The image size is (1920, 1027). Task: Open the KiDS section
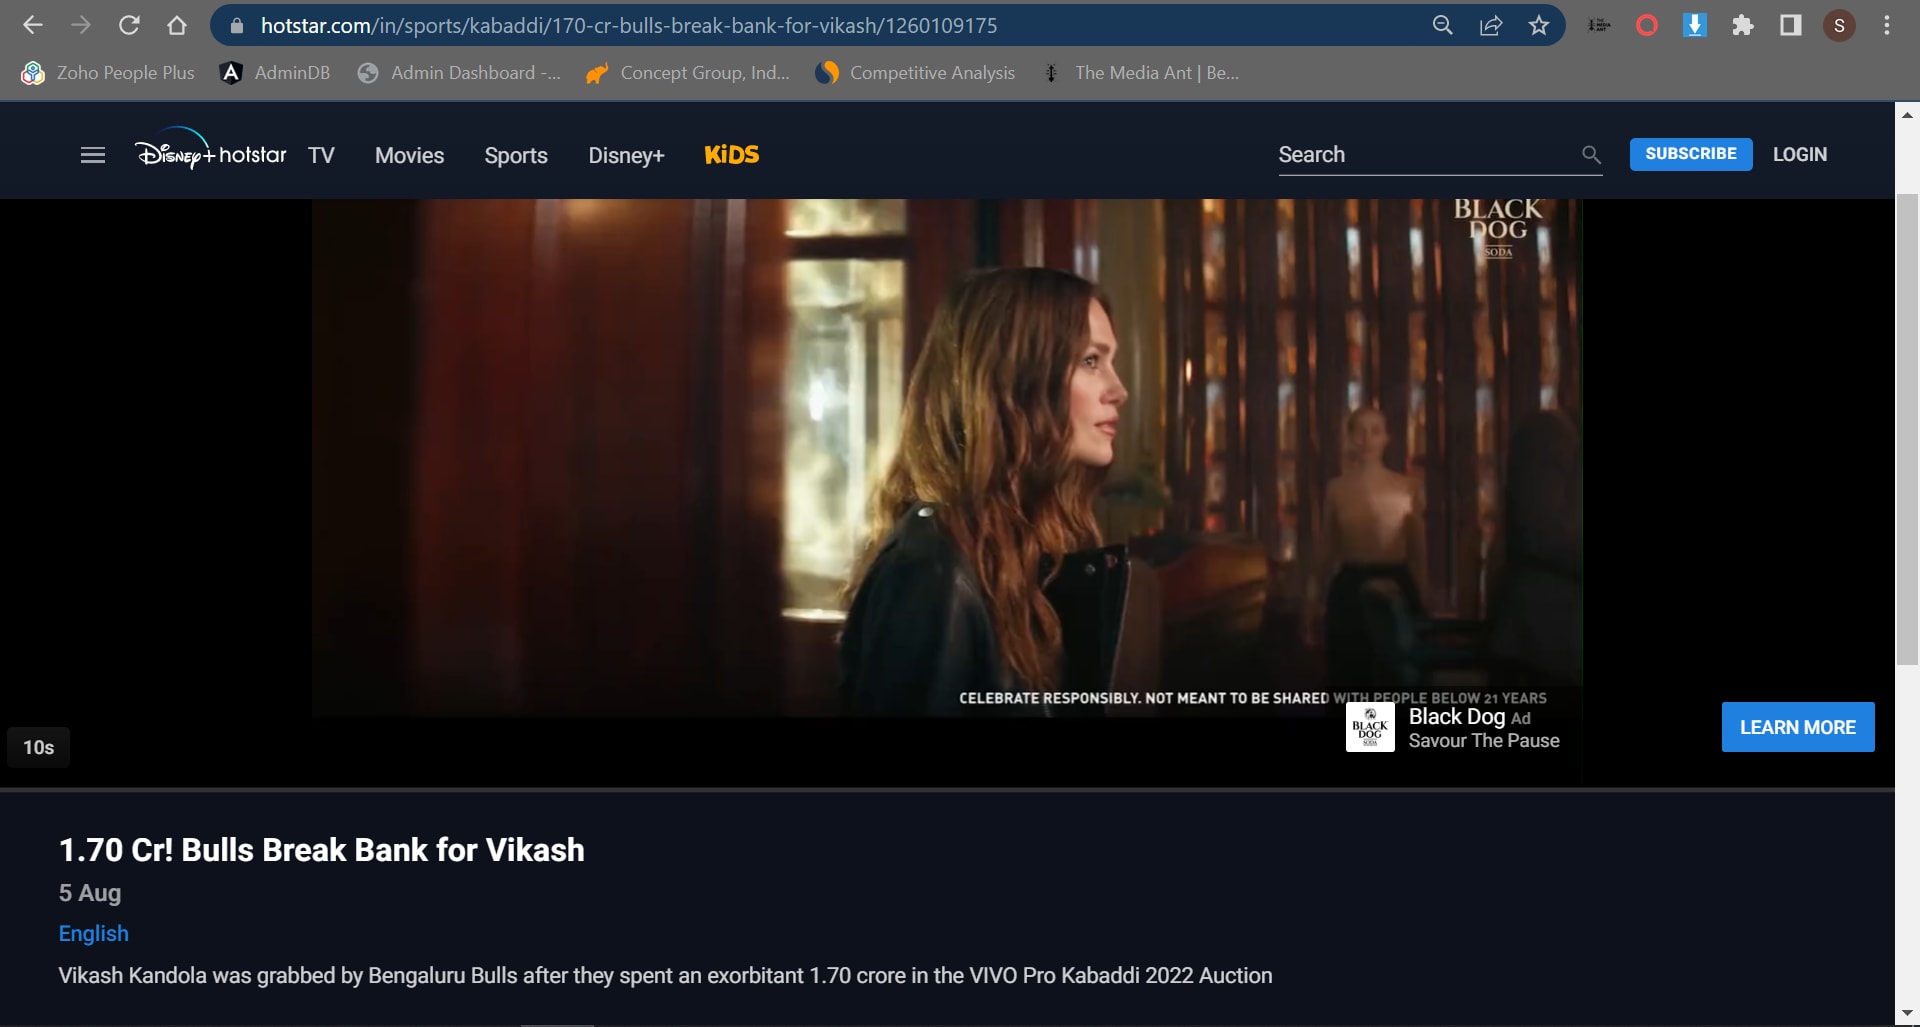click(732, 155)
